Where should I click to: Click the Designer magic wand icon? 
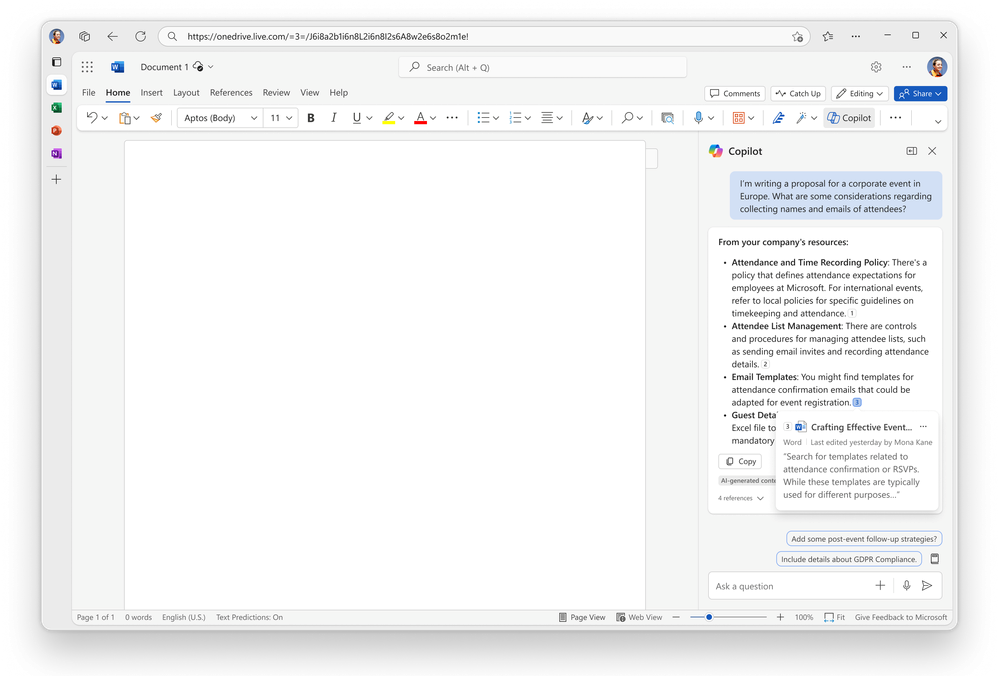tap(801, 118)
